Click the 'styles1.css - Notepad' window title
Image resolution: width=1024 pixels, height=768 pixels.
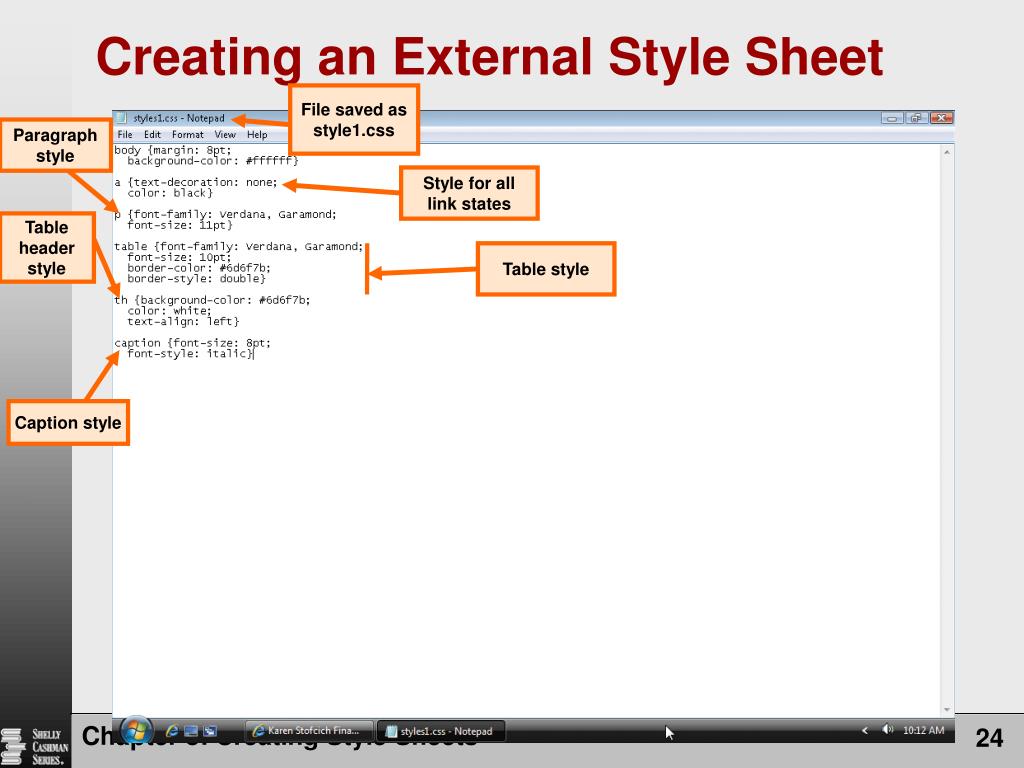point(179,118)
